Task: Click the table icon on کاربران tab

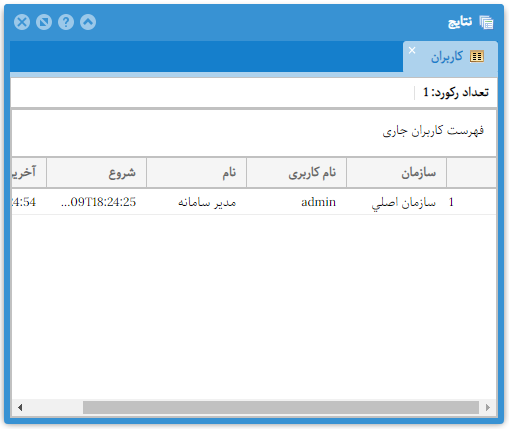Action: [x=477, y=57]
